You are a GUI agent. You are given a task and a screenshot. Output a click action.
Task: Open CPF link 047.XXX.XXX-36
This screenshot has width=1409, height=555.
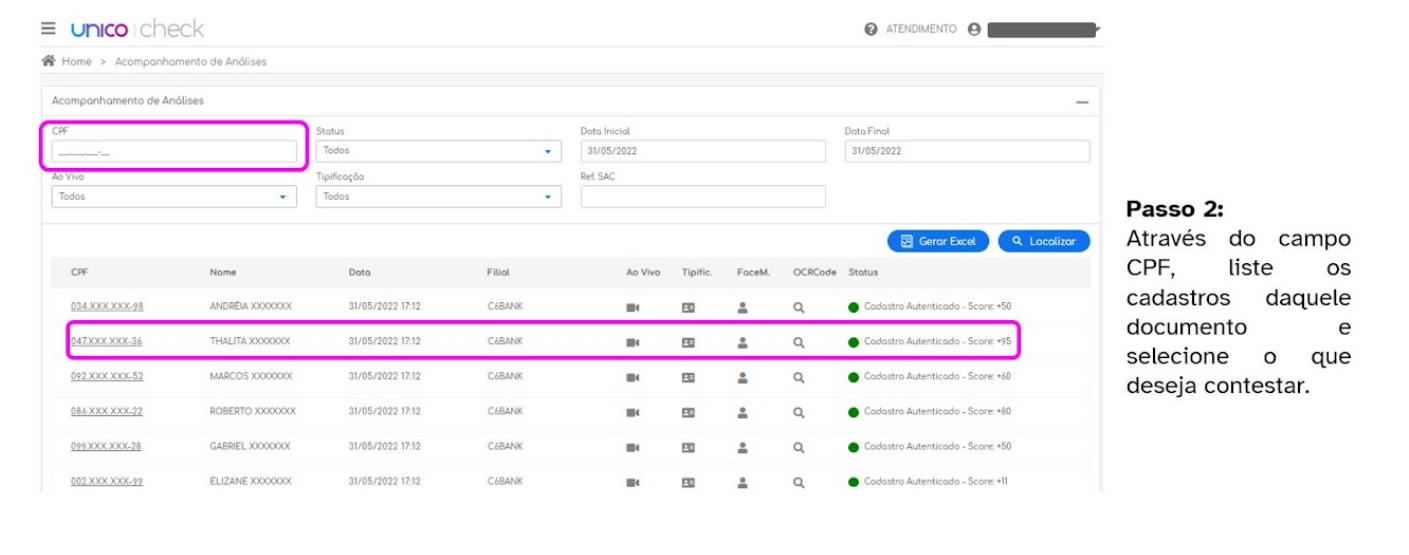tap(106, 341)
